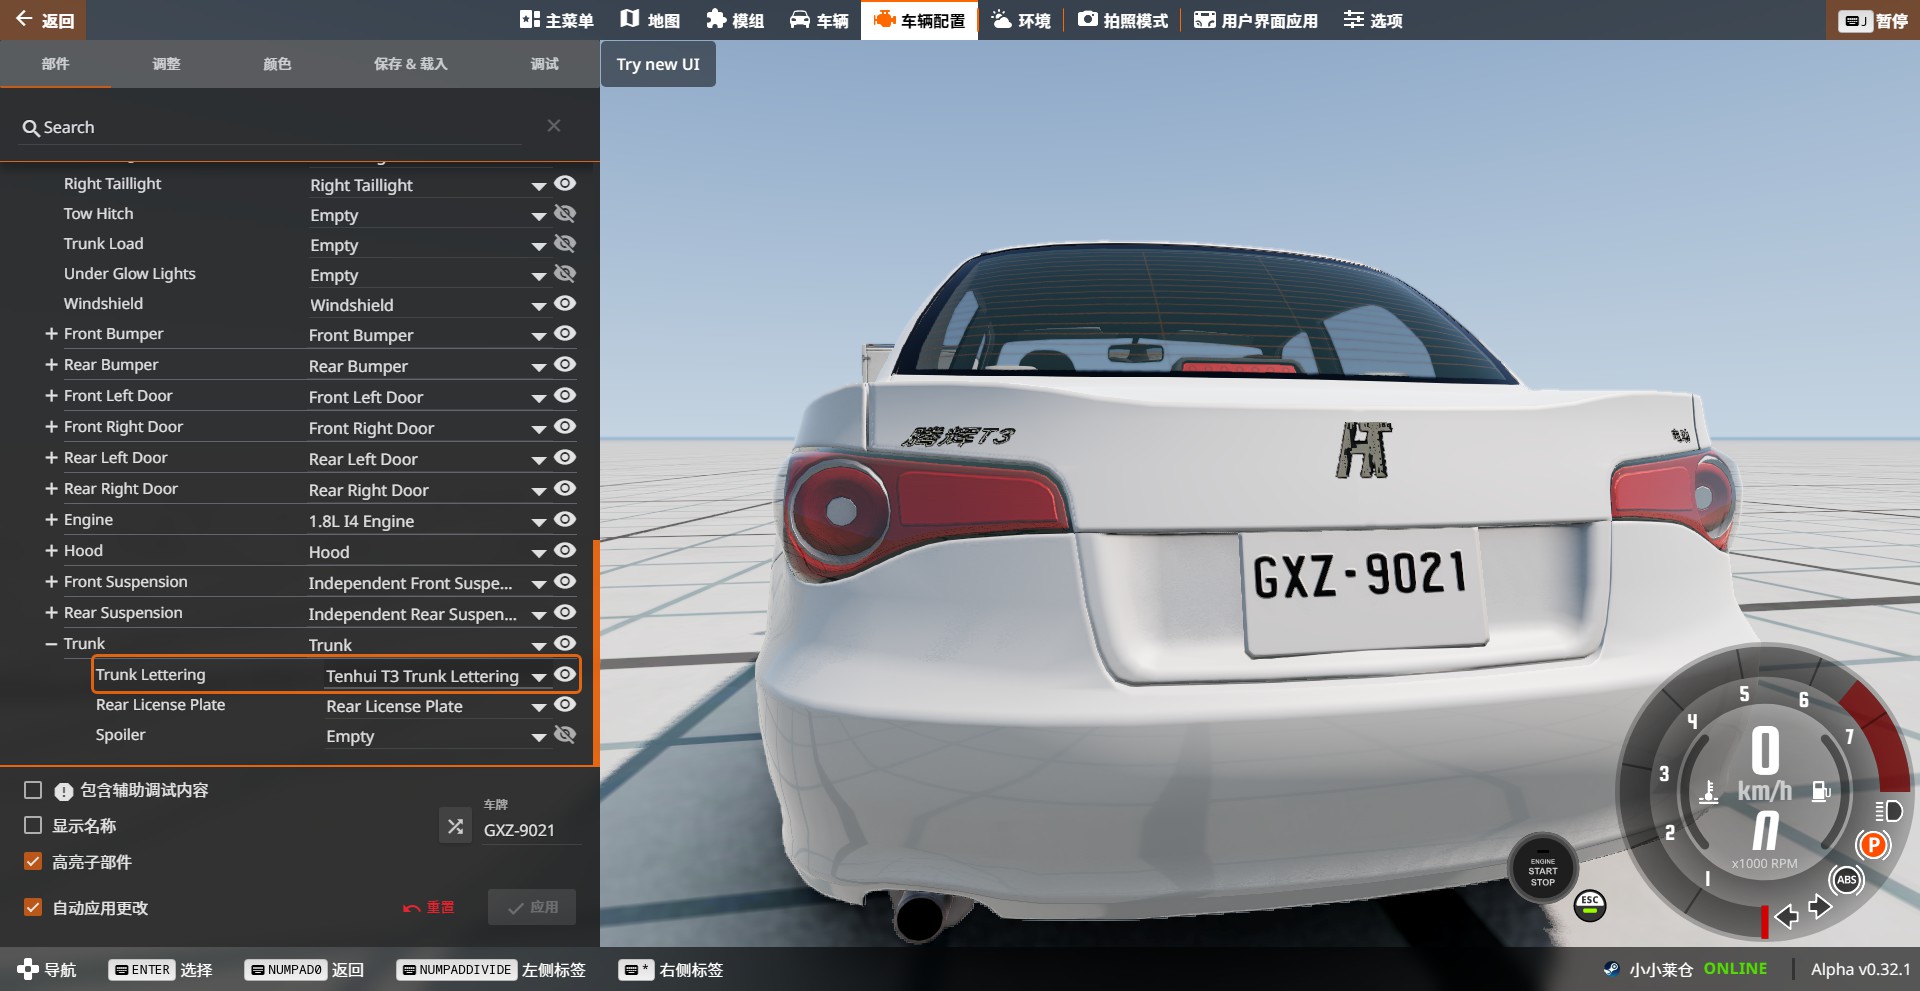The width and height of the screenshot is (1920, 991).
Task: Open the 车辆 vehicles menu
Action: pyautogui.click(x=819, y=20)
